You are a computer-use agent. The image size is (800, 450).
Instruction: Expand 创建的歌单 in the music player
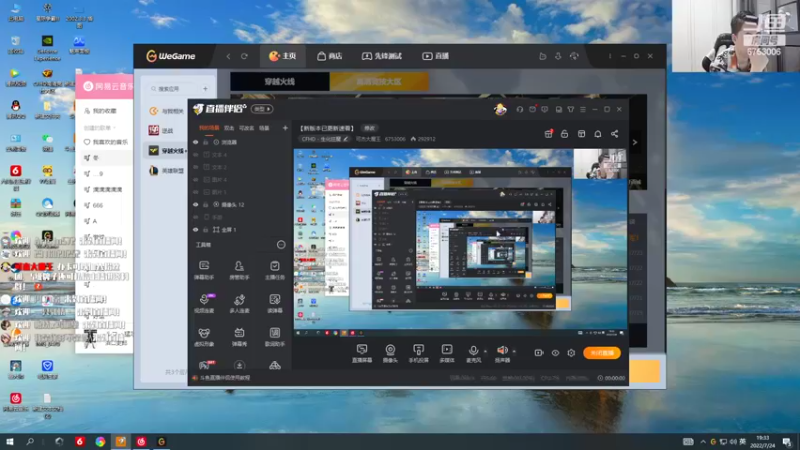coord(100,128)
